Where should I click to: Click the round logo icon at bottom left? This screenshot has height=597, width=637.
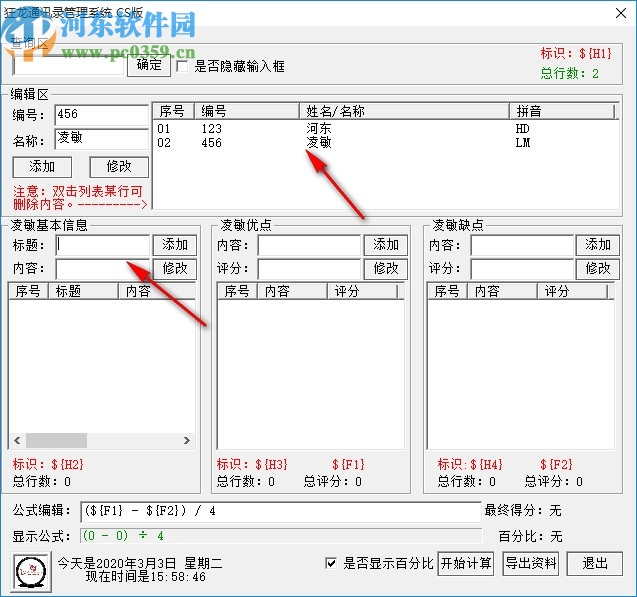pos(32,571)
